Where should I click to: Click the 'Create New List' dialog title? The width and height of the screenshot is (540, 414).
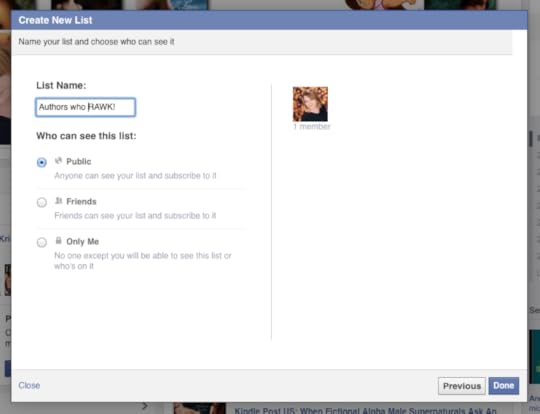coord(55,20)
